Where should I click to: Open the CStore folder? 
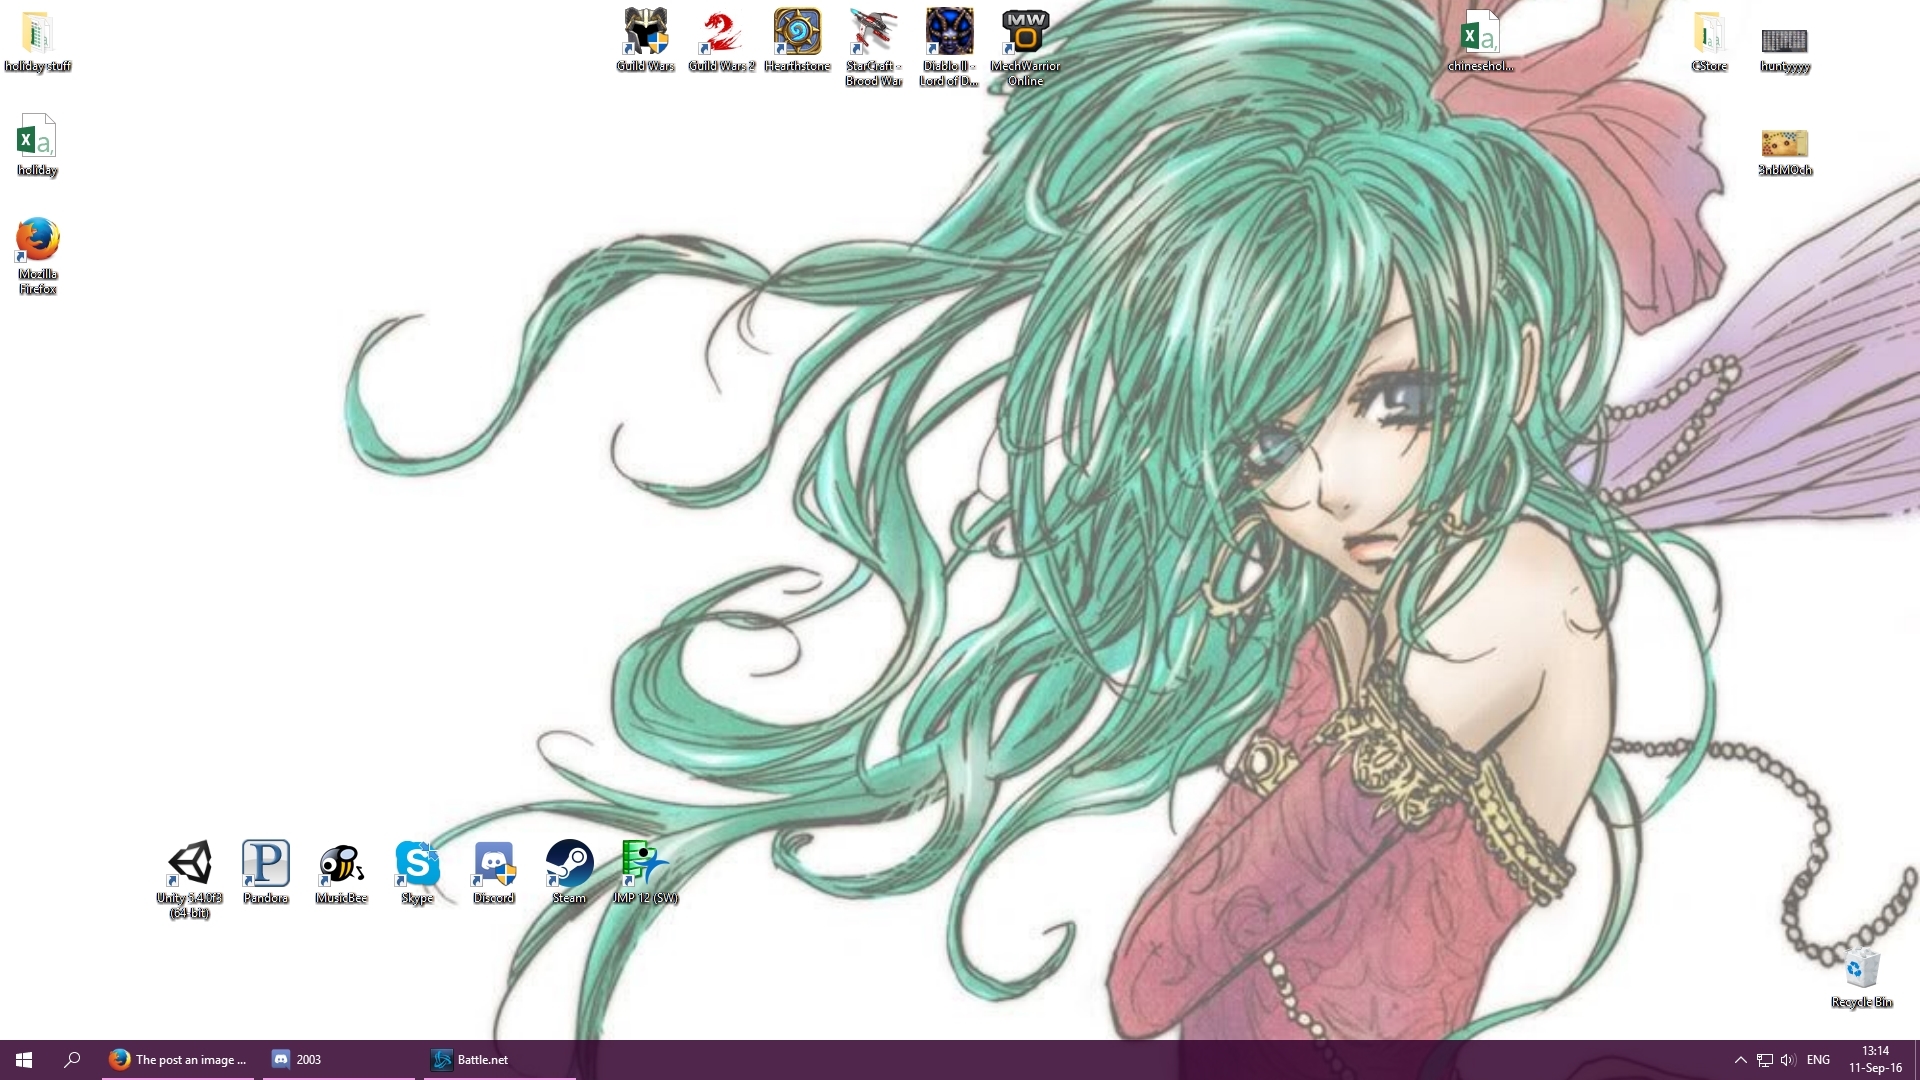click(1709, 40)
